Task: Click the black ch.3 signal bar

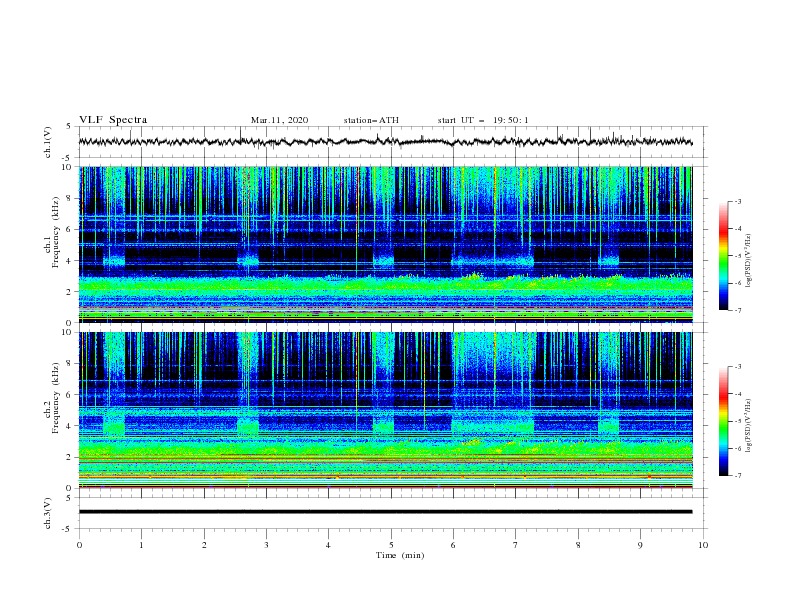Action: coord(385,512)
